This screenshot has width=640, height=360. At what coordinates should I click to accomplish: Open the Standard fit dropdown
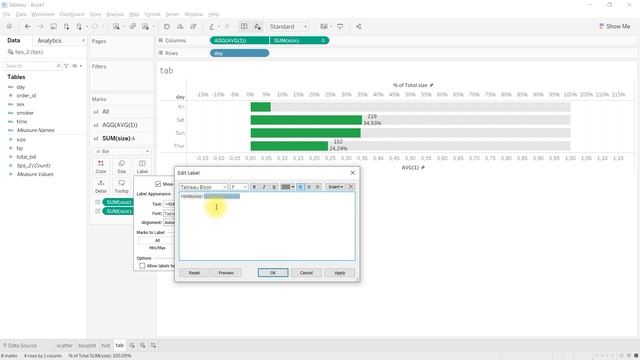click(x=288, y=27)
